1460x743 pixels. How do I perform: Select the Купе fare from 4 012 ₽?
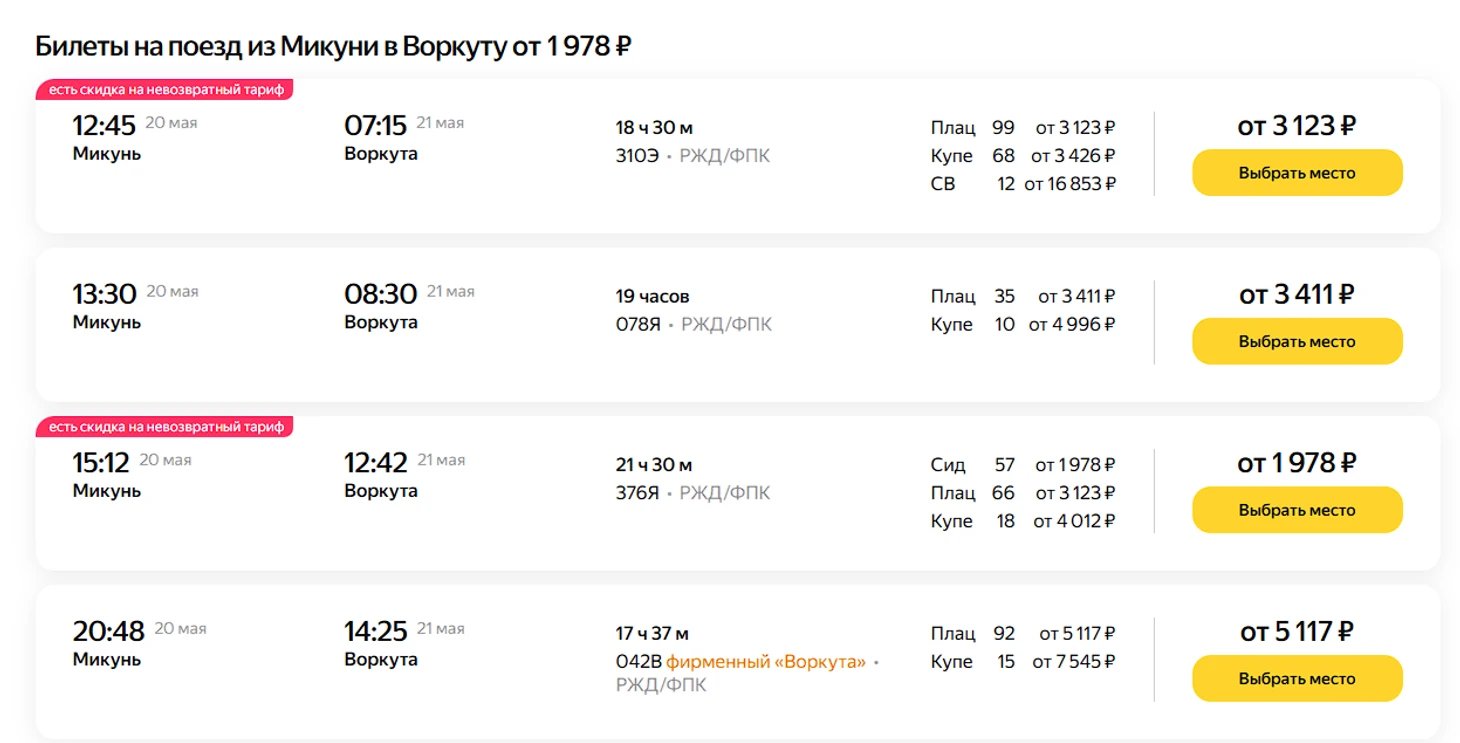[1022, 521]
